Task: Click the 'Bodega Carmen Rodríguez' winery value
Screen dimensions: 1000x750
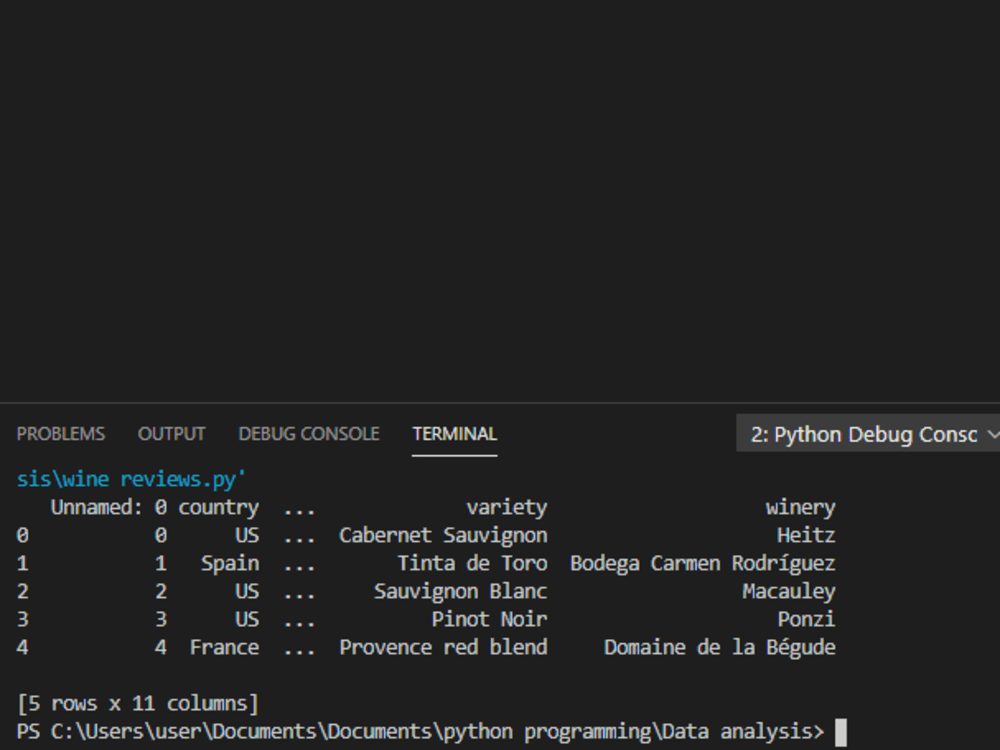Action: [x=703, y=564]
